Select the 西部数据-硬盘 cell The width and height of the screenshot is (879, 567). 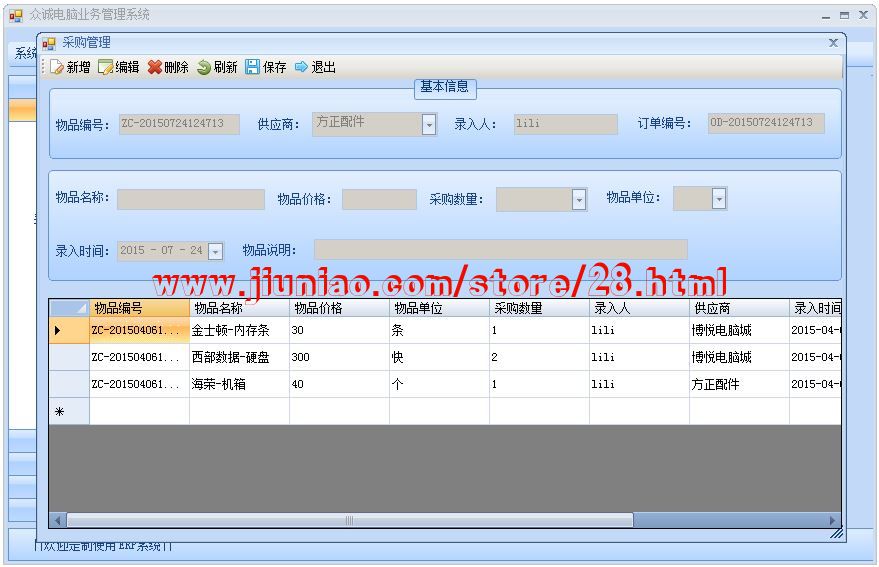tap(239, 357)
